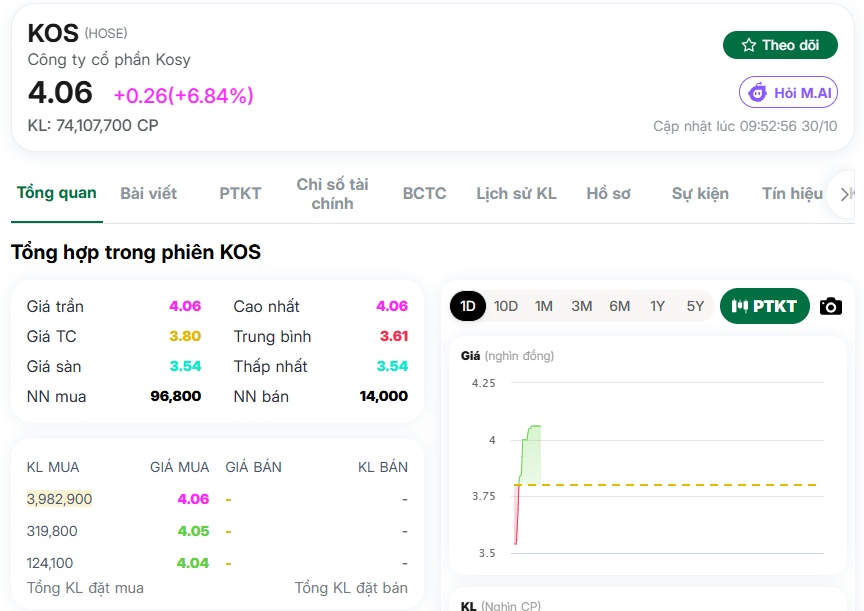Viewport: 864px width, 611px height.
Task: Click the Tổng KL đặt mua label
Action: pos(85,588)
